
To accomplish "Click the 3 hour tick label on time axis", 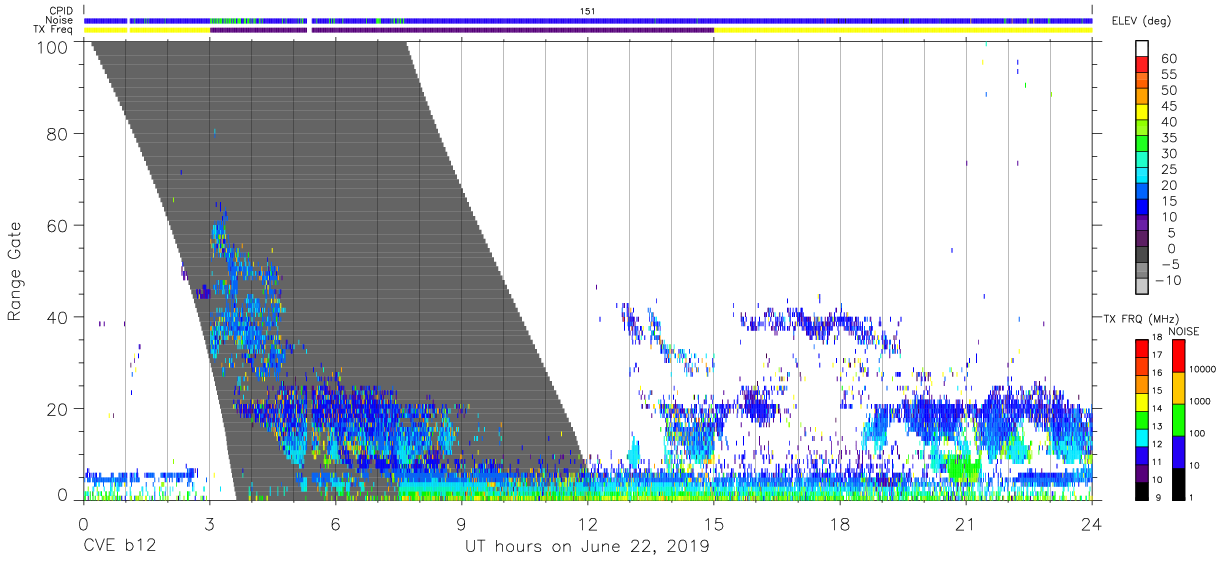I will (209, 524).
